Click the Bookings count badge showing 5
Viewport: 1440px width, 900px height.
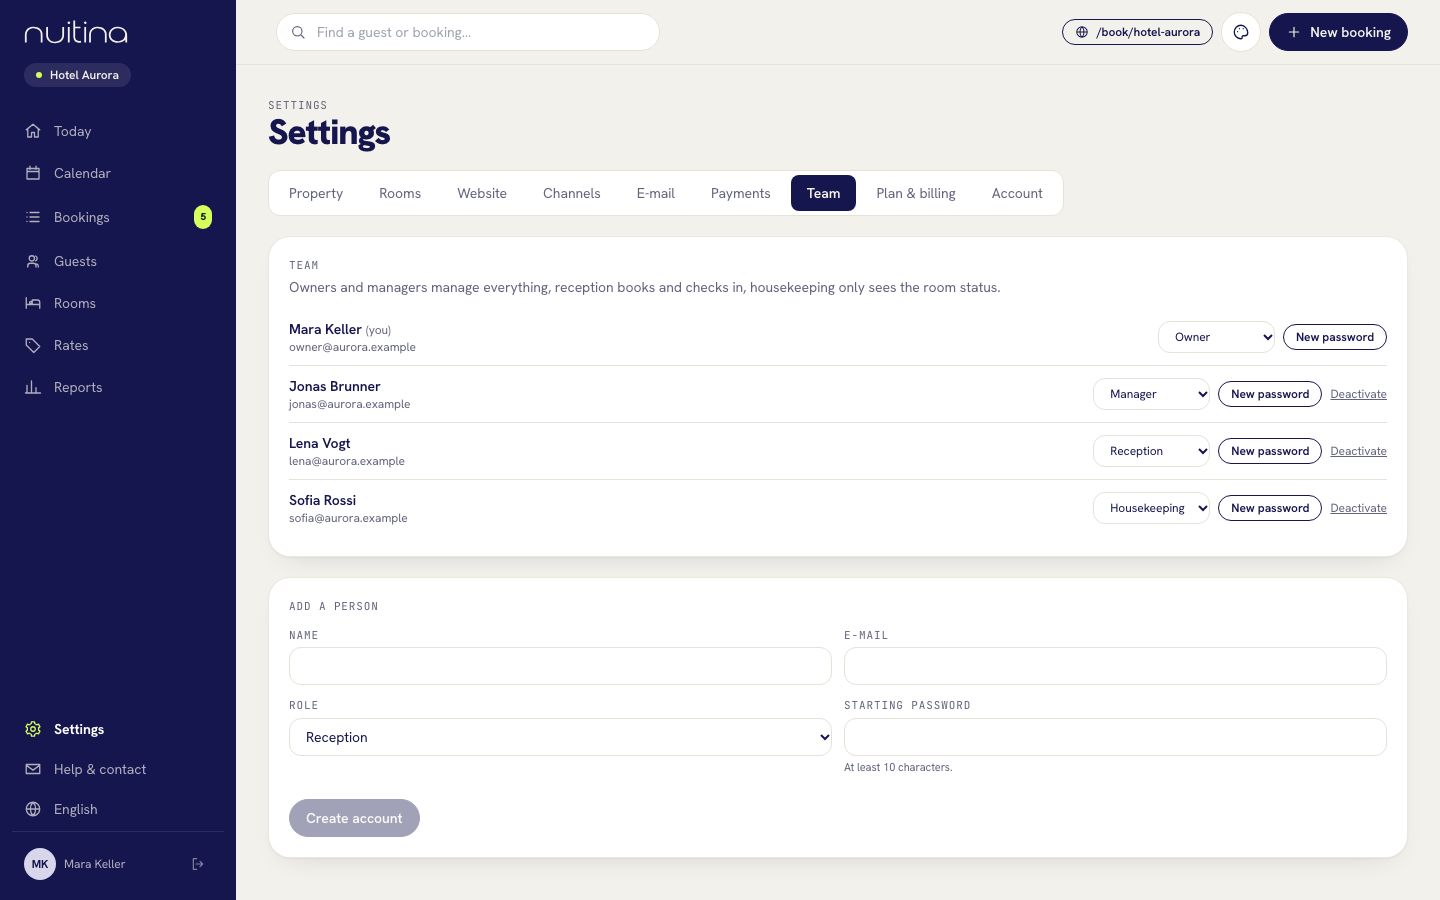203,217
